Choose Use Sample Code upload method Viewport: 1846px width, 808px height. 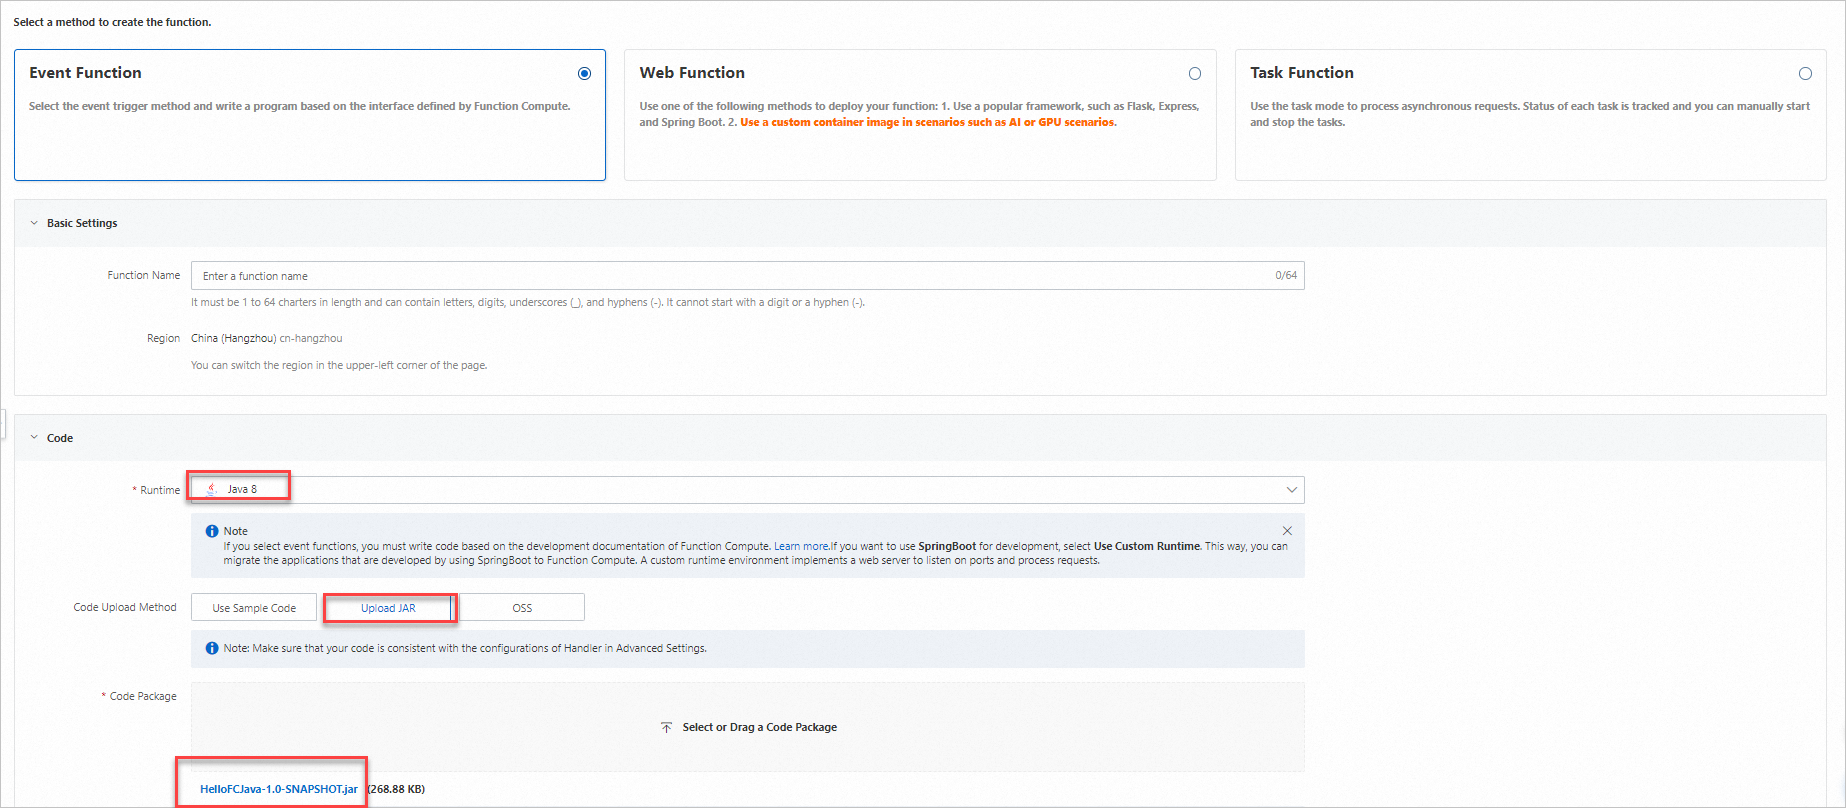click(254, 607)
